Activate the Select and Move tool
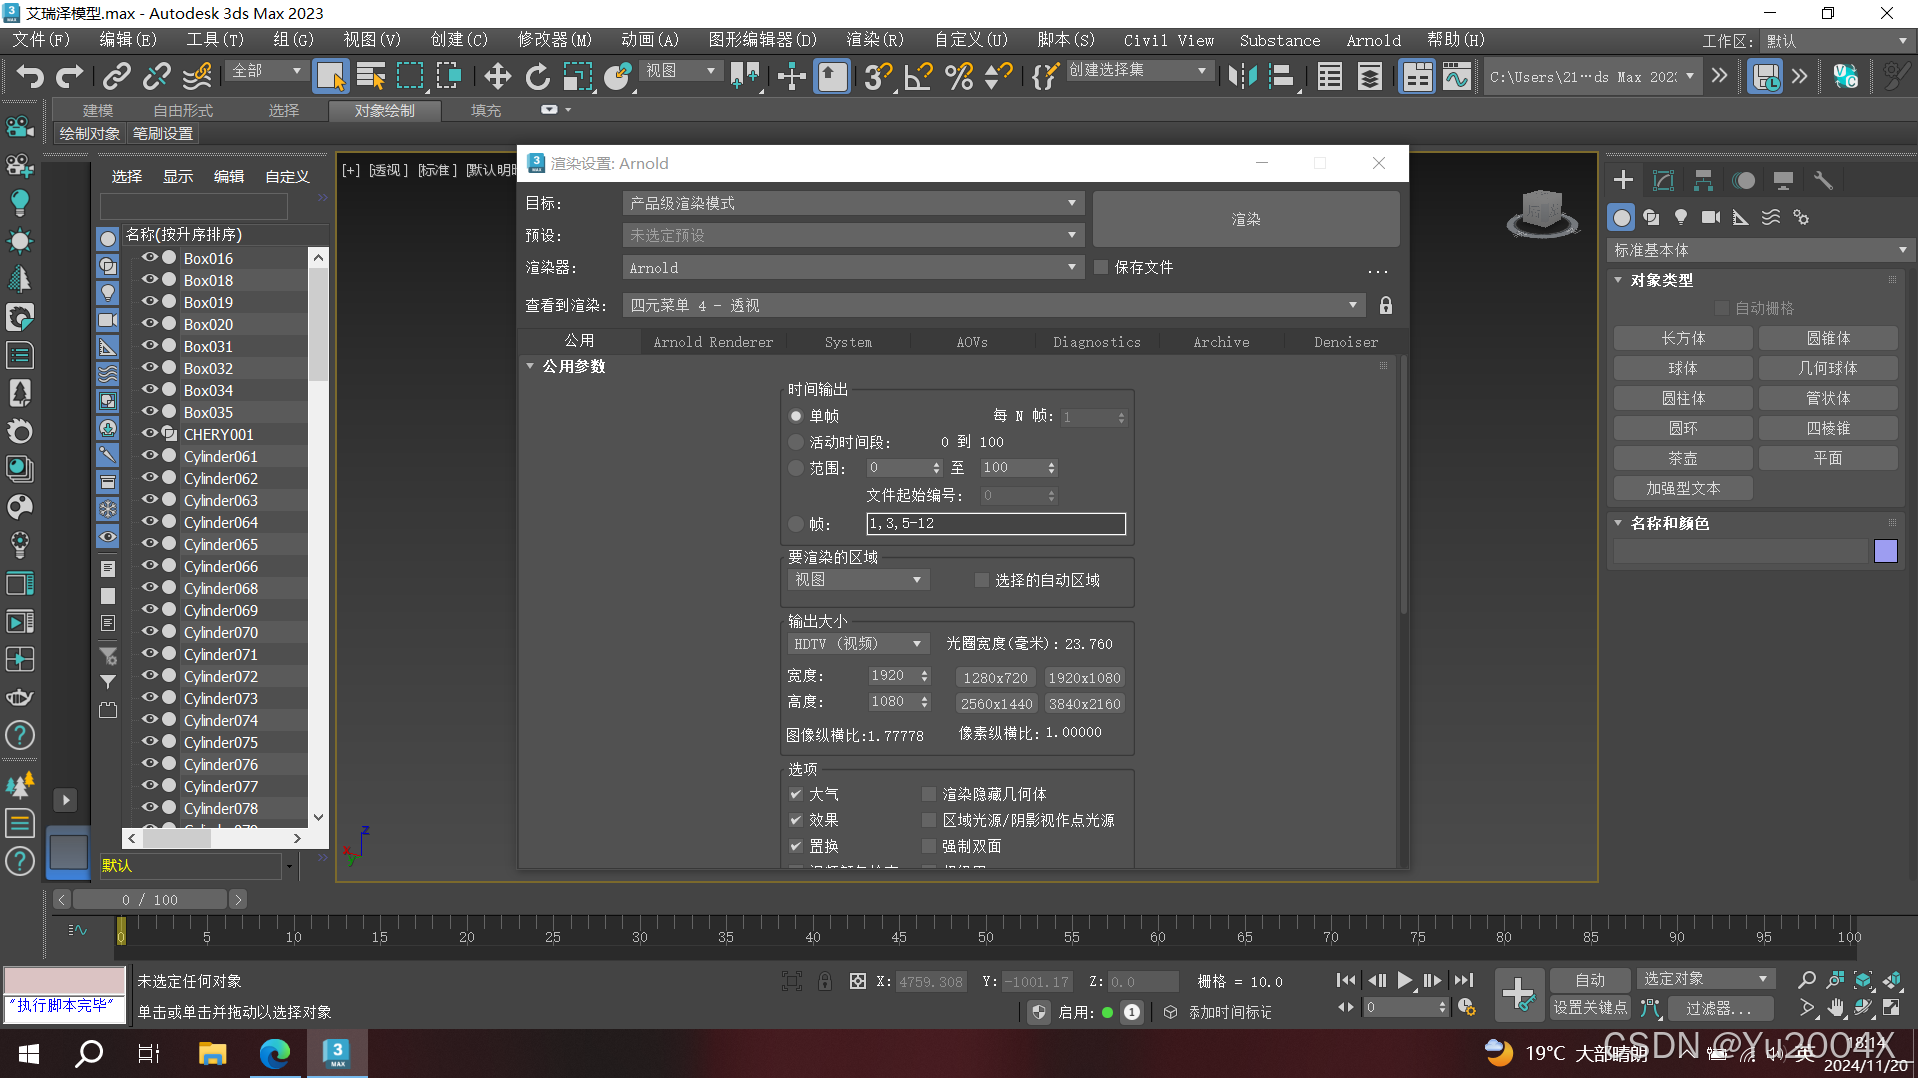The image size is (1918, 1078). coord(497,76)
